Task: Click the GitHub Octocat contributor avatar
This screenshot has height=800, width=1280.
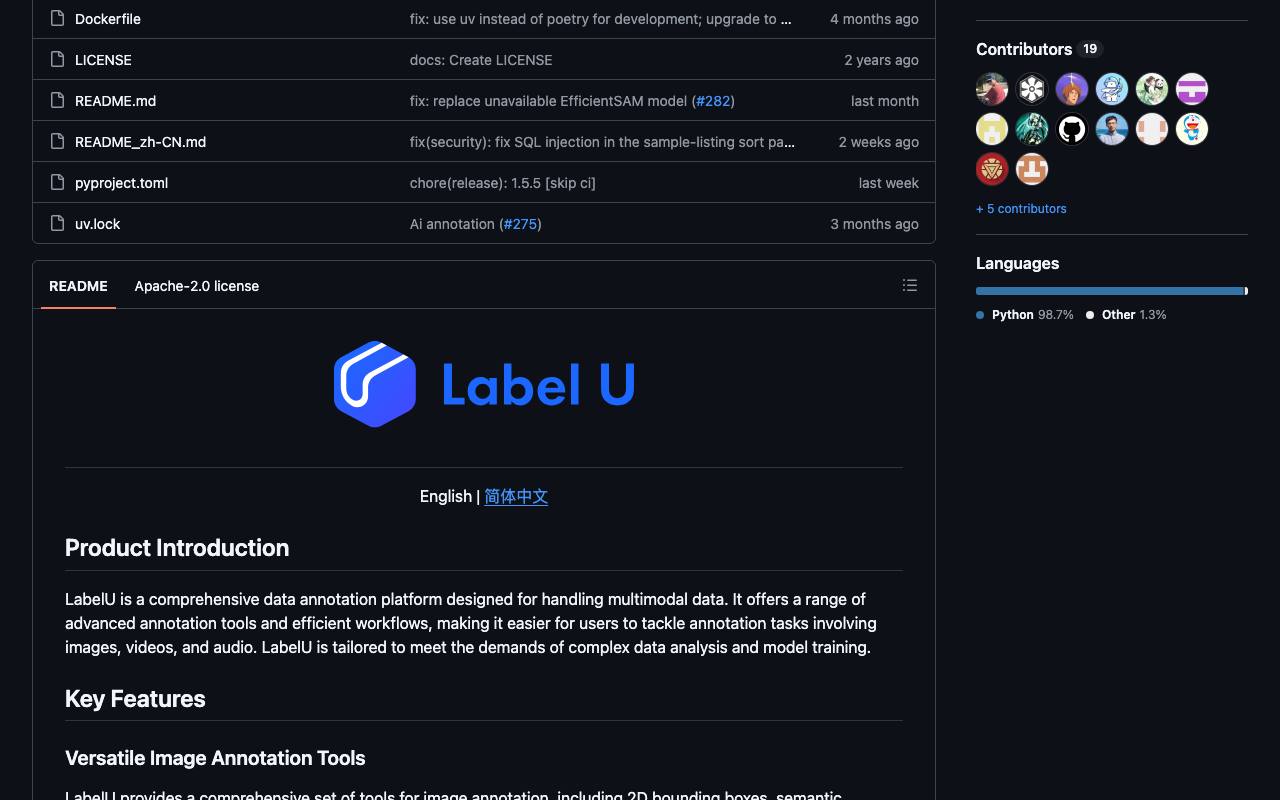Action: point(1072,129)
